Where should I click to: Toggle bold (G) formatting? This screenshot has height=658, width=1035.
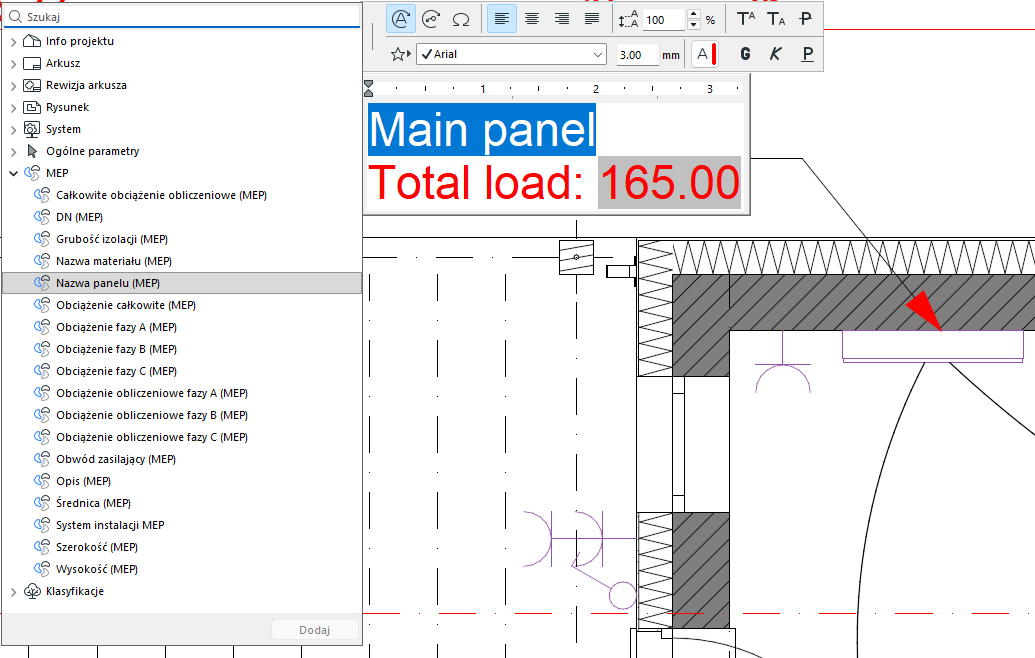point(745,54)
